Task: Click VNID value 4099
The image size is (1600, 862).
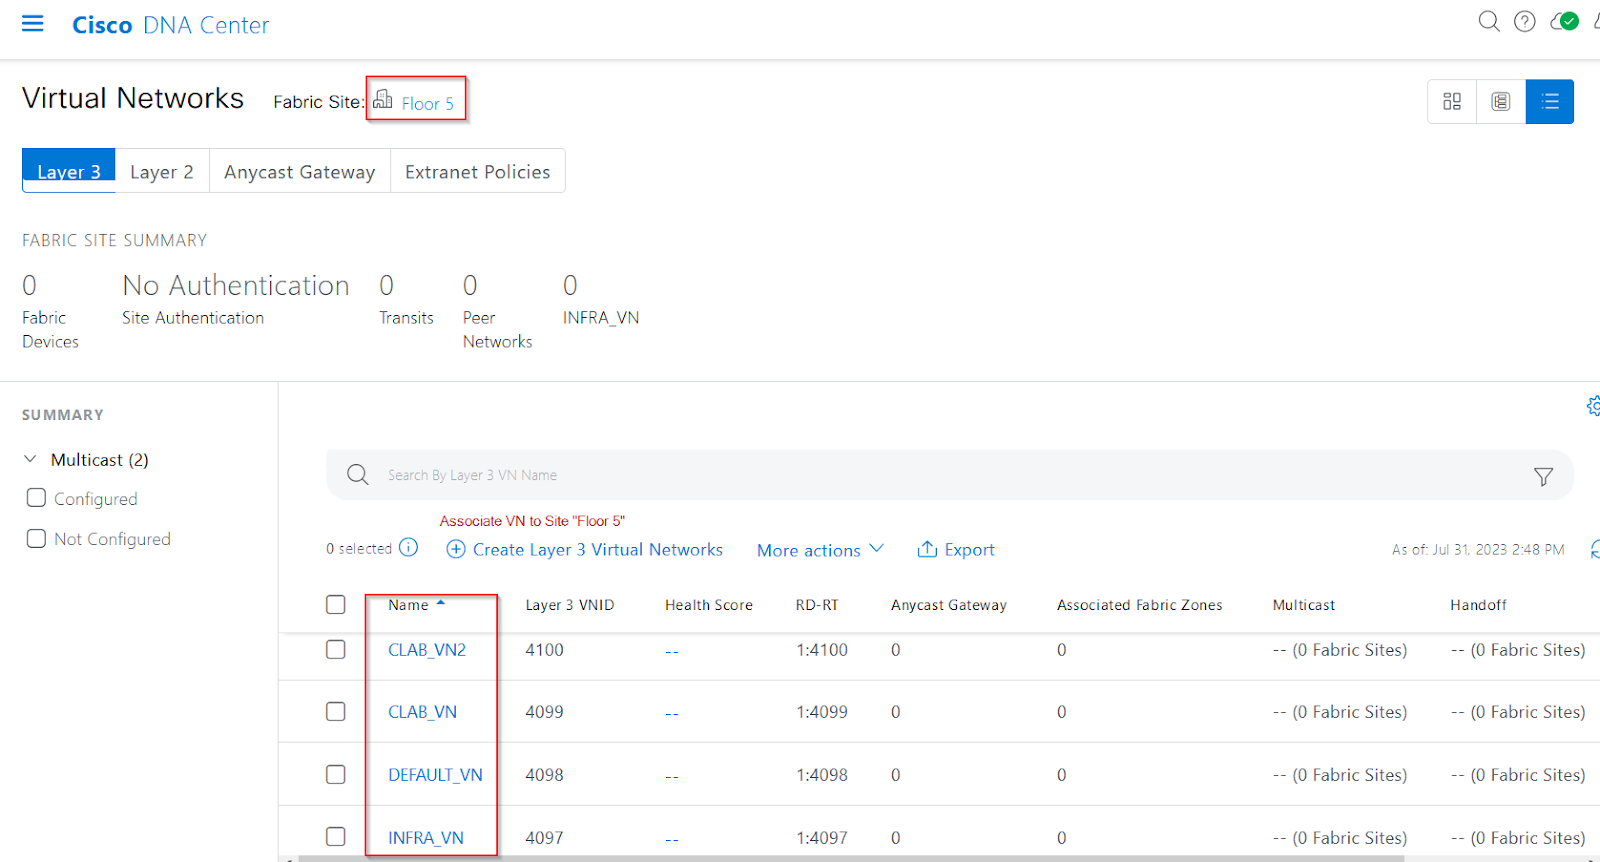Action: pyautogui.click(x=544, y=711)
